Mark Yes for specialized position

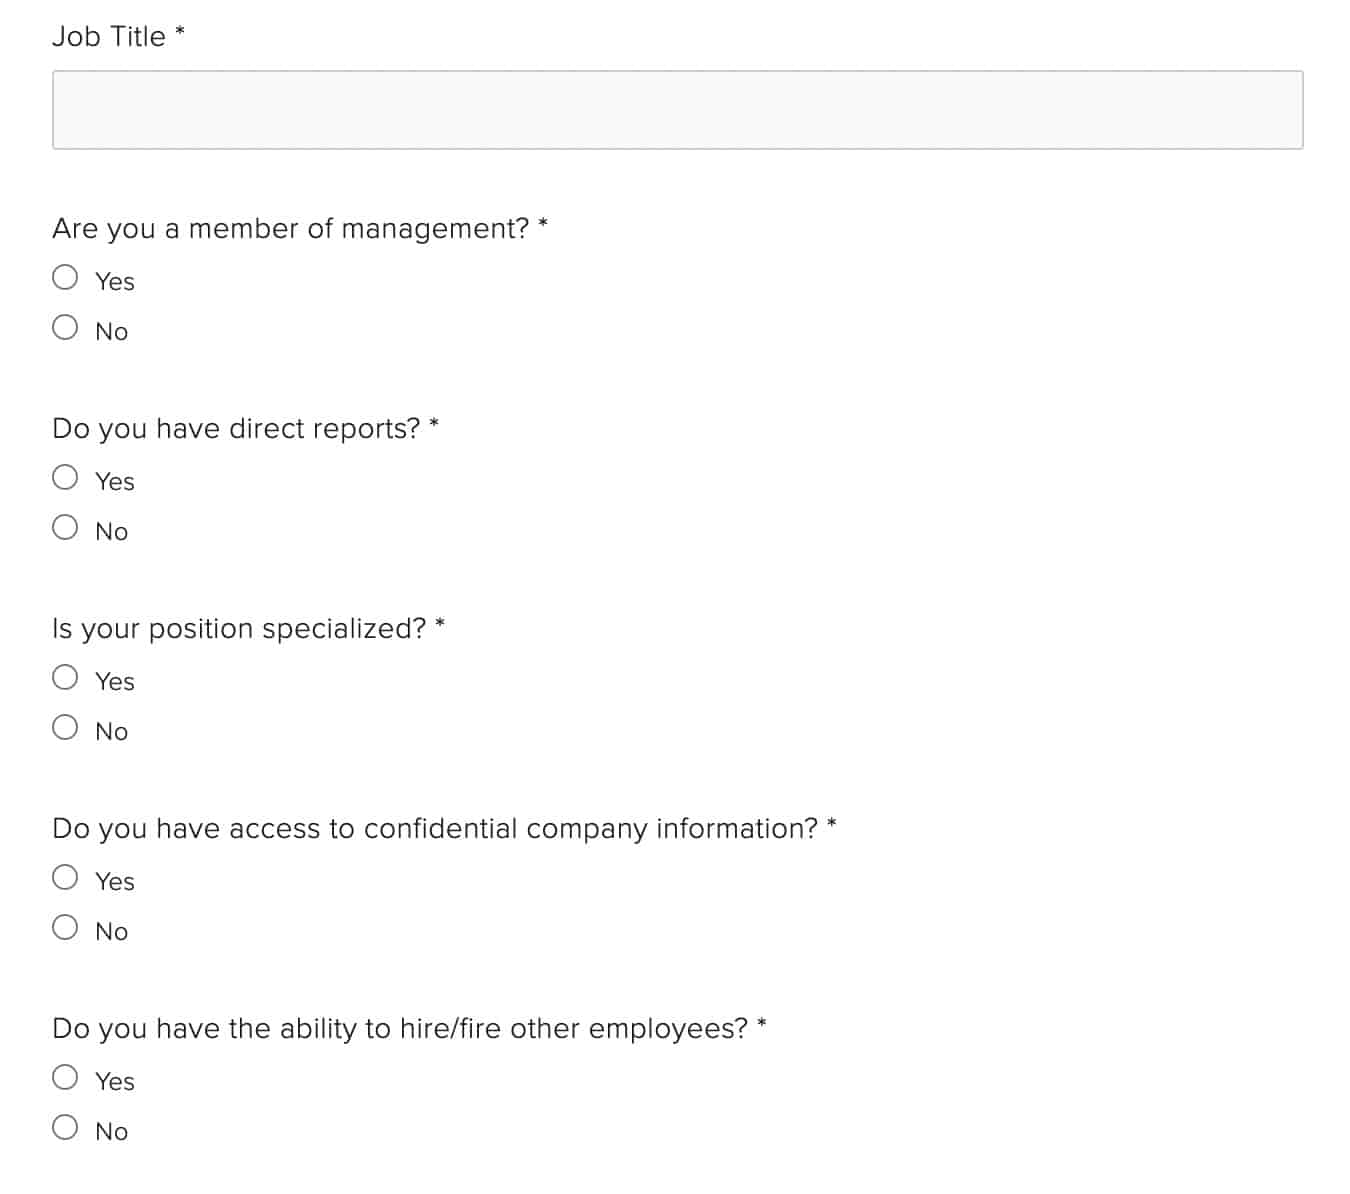pos(65,678)
